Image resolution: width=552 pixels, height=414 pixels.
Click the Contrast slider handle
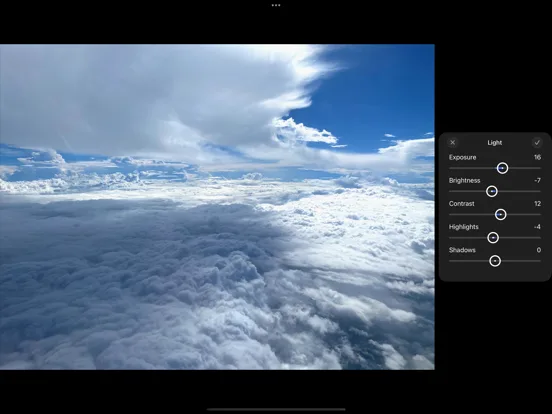[x=501, y=214]
